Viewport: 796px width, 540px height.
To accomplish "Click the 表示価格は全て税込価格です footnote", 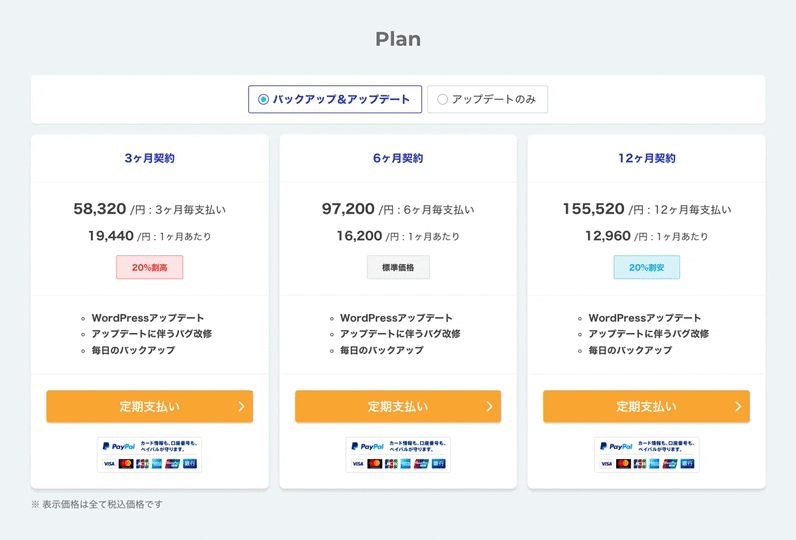I will click(x=102, y=504).
